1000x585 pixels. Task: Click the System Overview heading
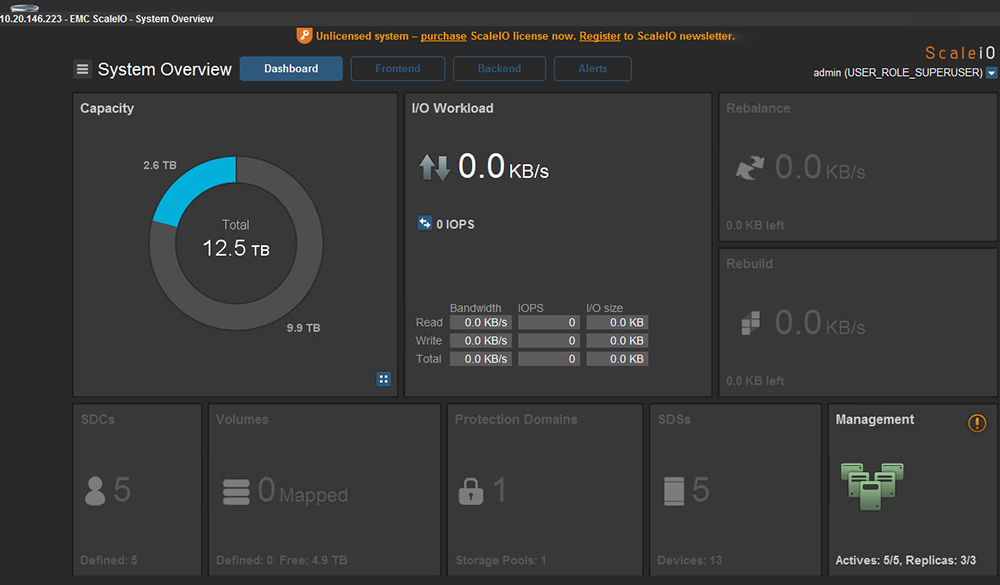coord(165,69)
